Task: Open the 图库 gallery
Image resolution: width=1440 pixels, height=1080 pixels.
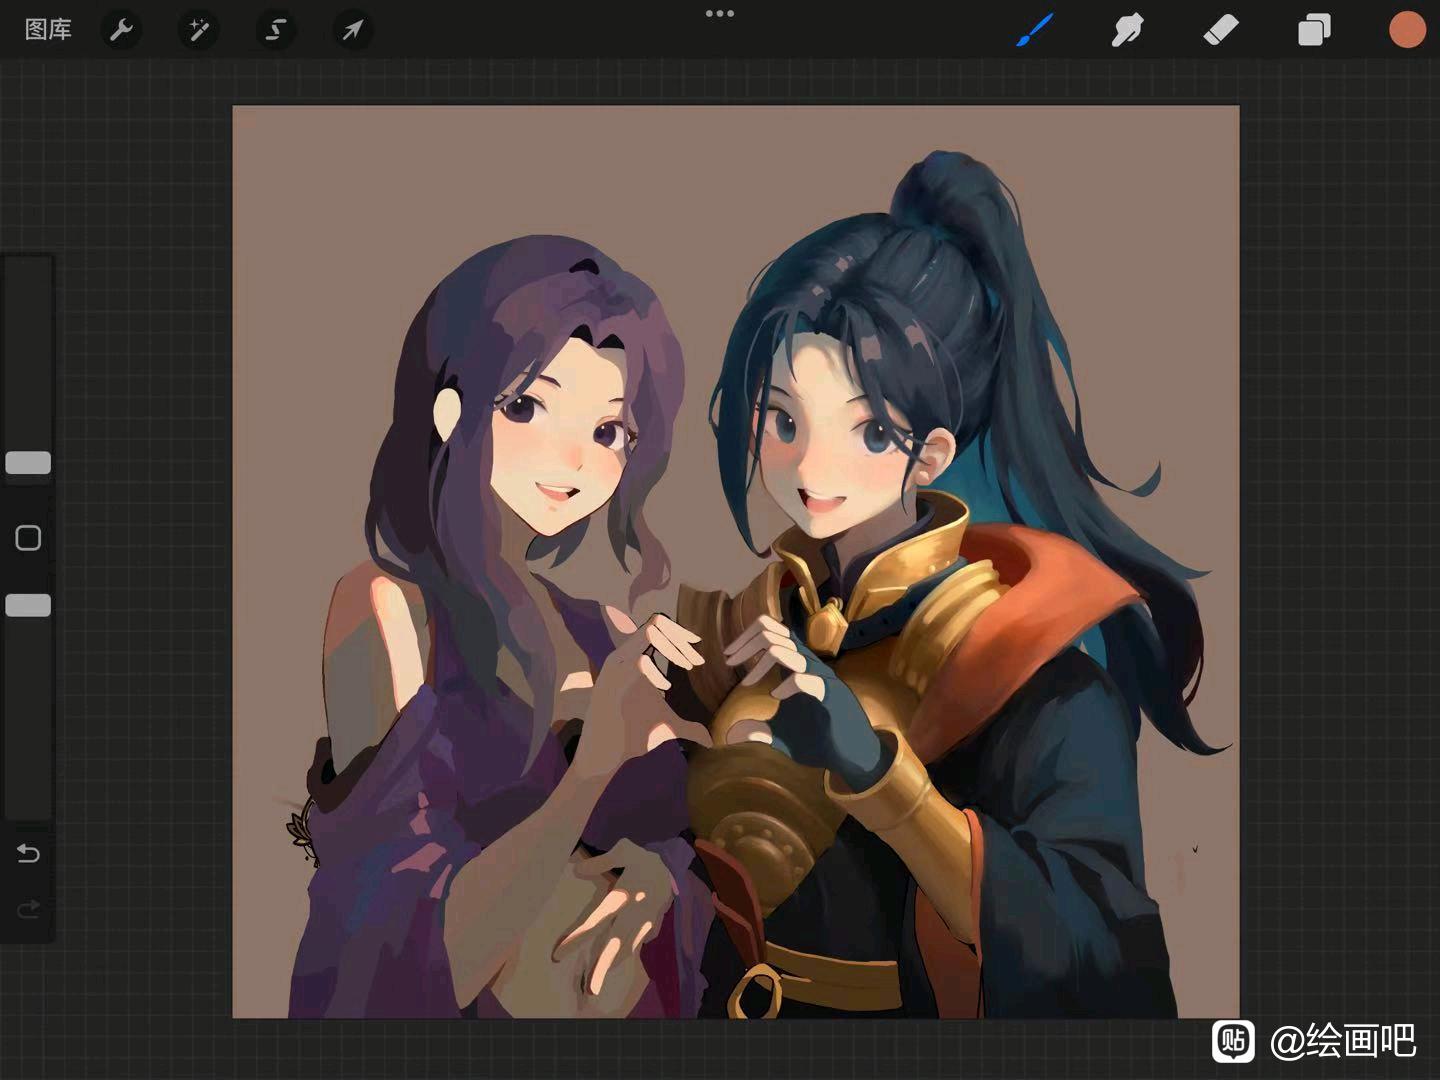Action: click(48, 30)
